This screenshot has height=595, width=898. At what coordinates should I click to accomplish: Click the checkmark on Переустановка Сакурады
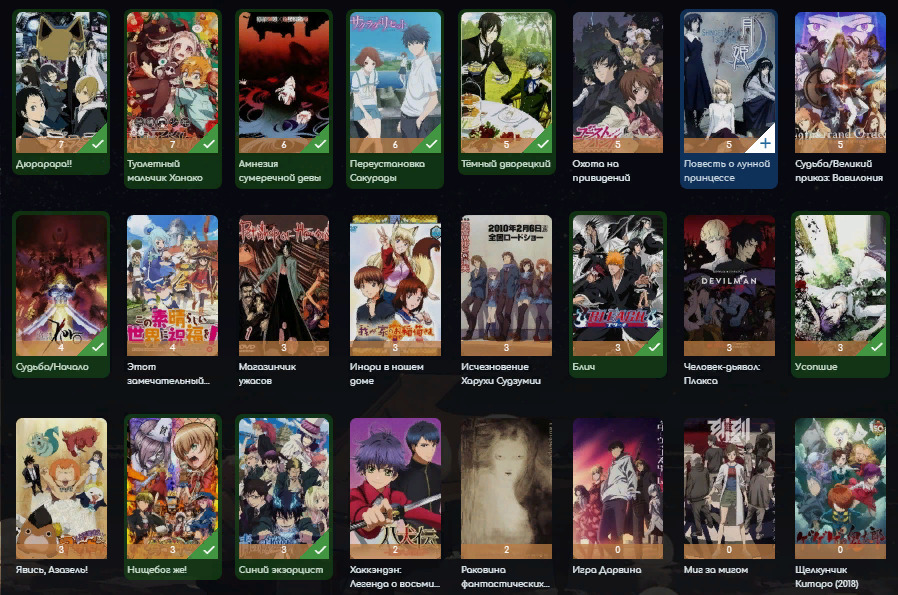point(432,144)
